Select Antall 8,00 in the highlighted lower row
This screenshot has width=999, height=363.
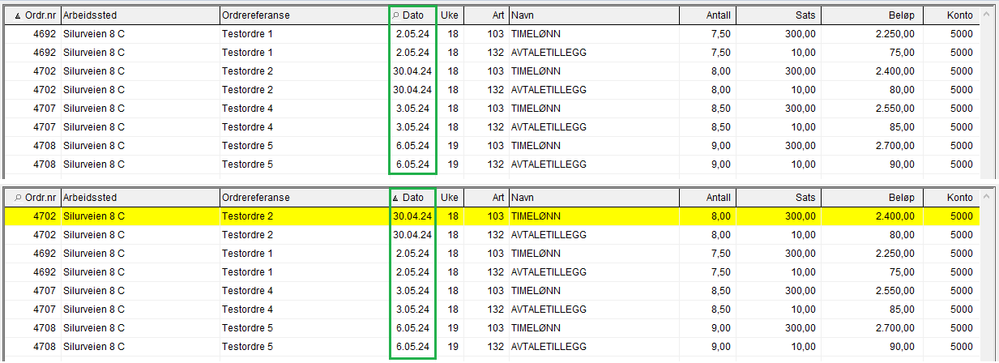coord(721,217)
